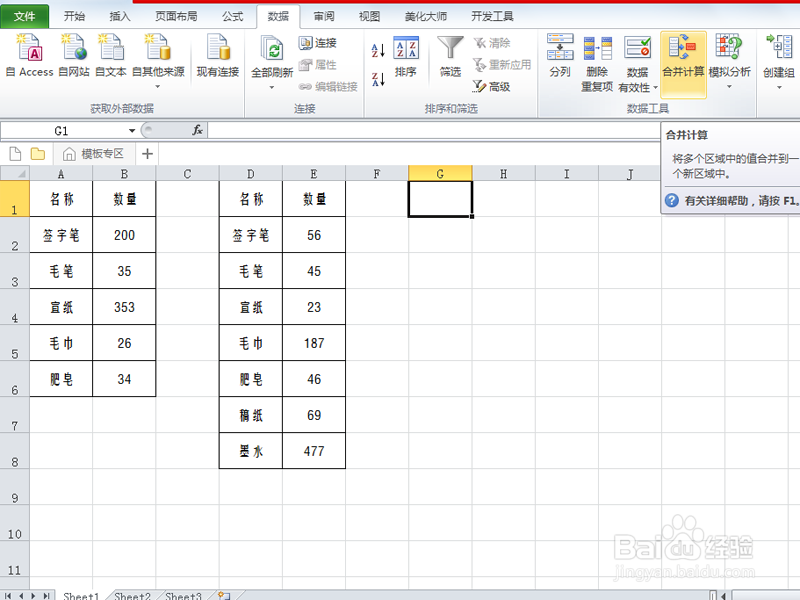800x600 pixels.
Task: Click the plus new tab button
Action: point(147,154)
